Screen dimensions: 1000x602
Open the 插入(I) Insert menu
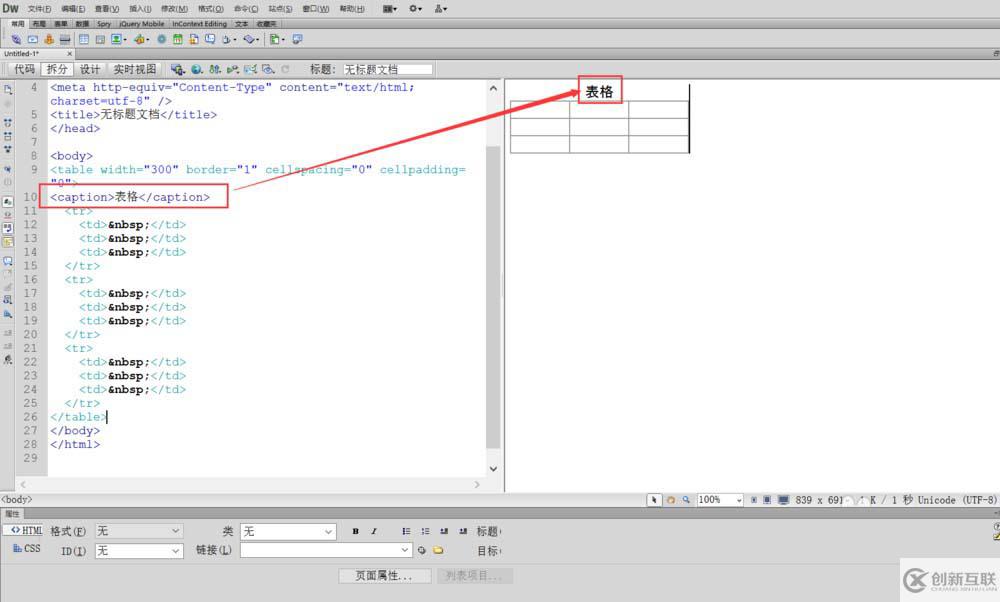[140, 9]
